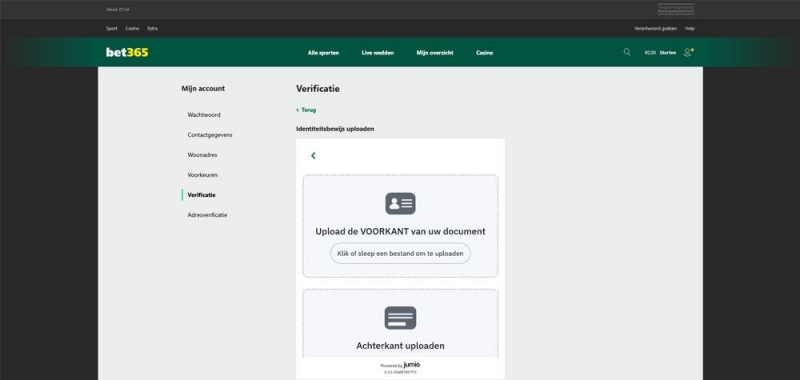Click 'Upload de VOORKANT van uw document' text
The height and width of the screenshot is (380, 800).
tap(400, 231)
